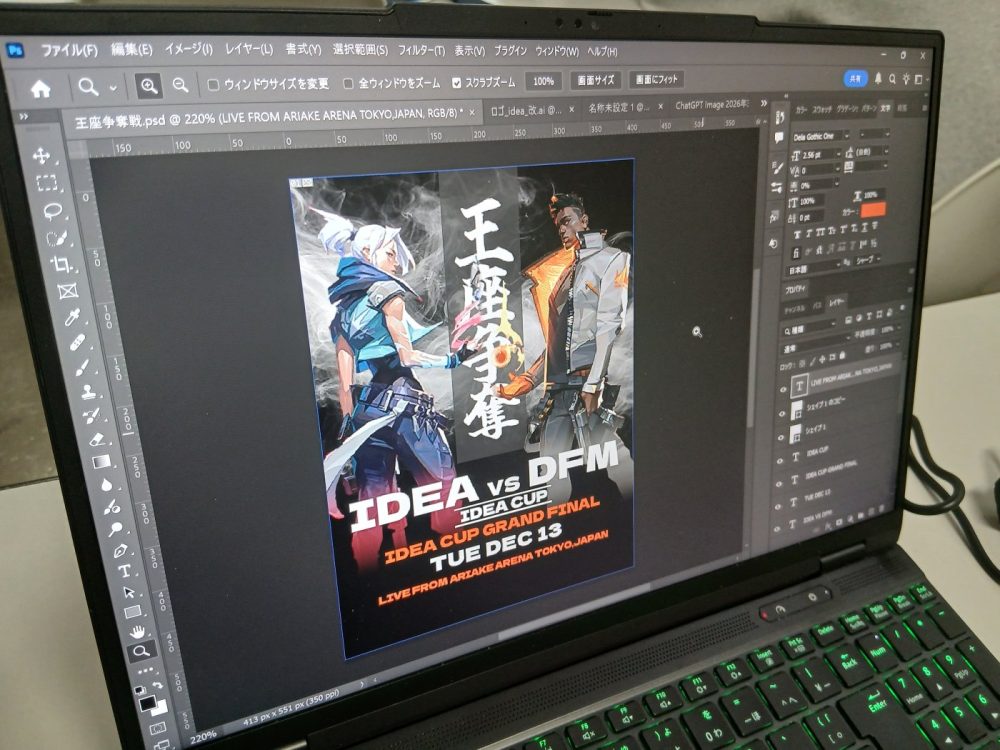Select the Eraser tool
1000x750 pixels.
(97, 439)
